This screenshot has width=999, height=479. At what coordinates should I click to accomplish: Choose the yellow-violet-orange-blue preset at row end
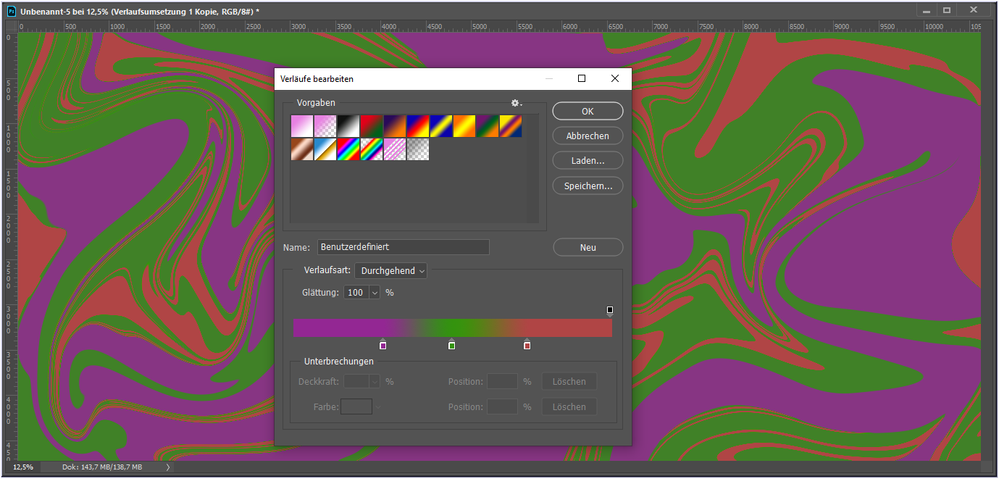pyautogui.click(x=511, y=126)
